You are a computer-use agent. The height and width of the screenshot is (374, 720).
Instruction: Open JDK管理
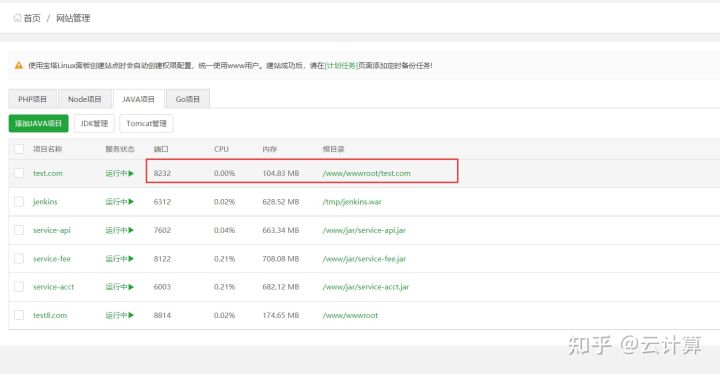[x=94, y=123]
